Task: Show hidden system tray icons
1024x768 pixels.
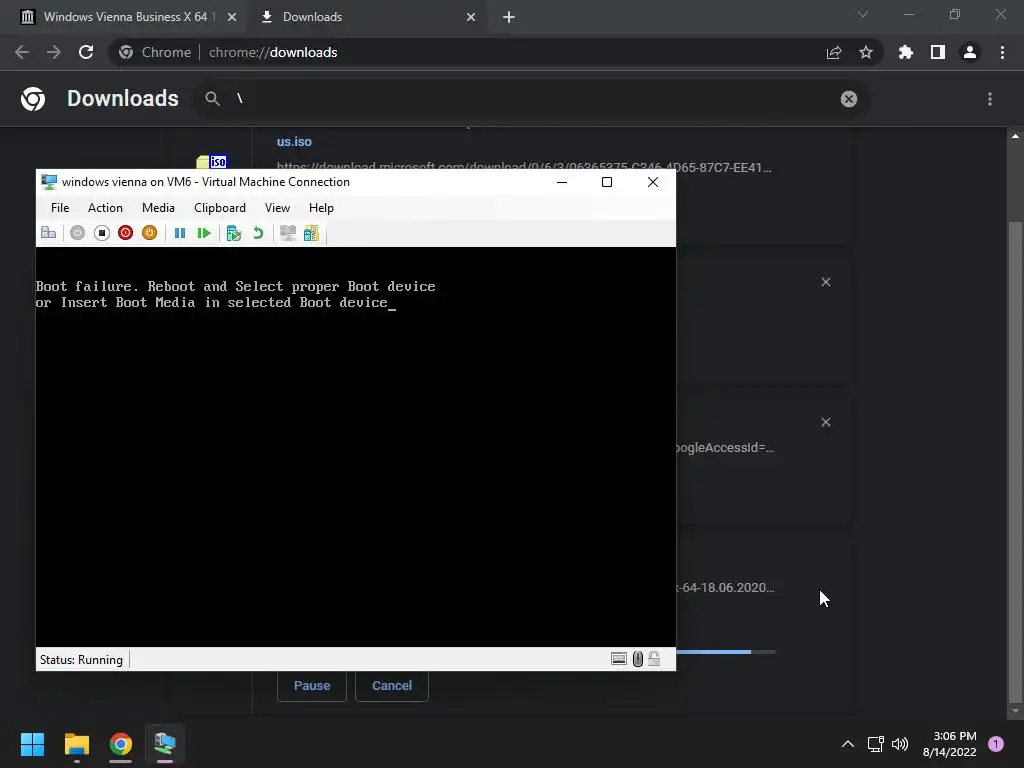Action: (848, 744)
